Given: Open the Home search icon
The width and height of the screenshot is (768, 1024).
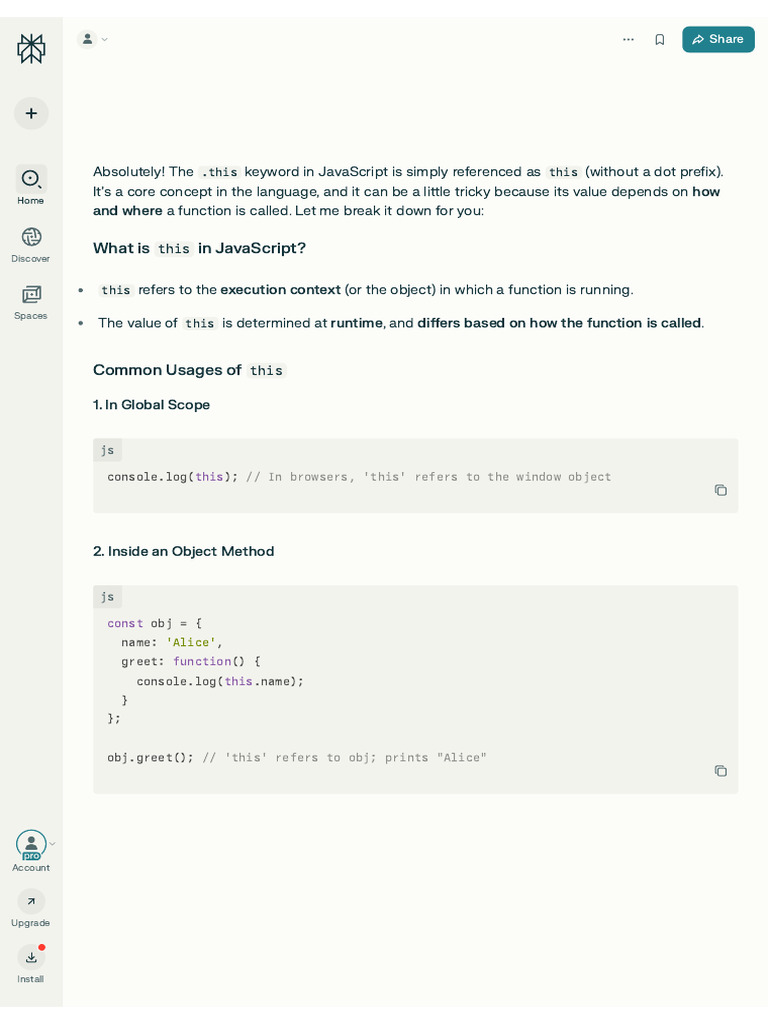Looking at the screenshot, I should pos(31,179).
